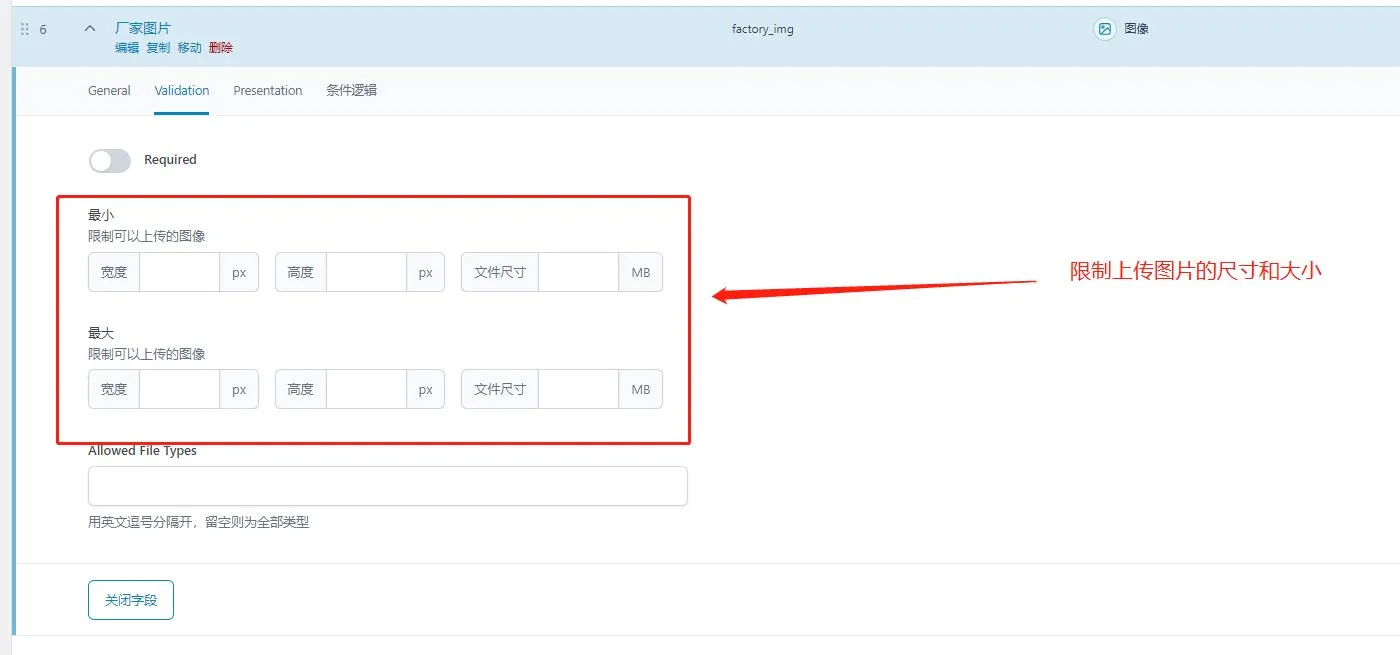Screen dimensions: 1400x655
Task: Click the image field type icon
Action: coord(1104,30)
